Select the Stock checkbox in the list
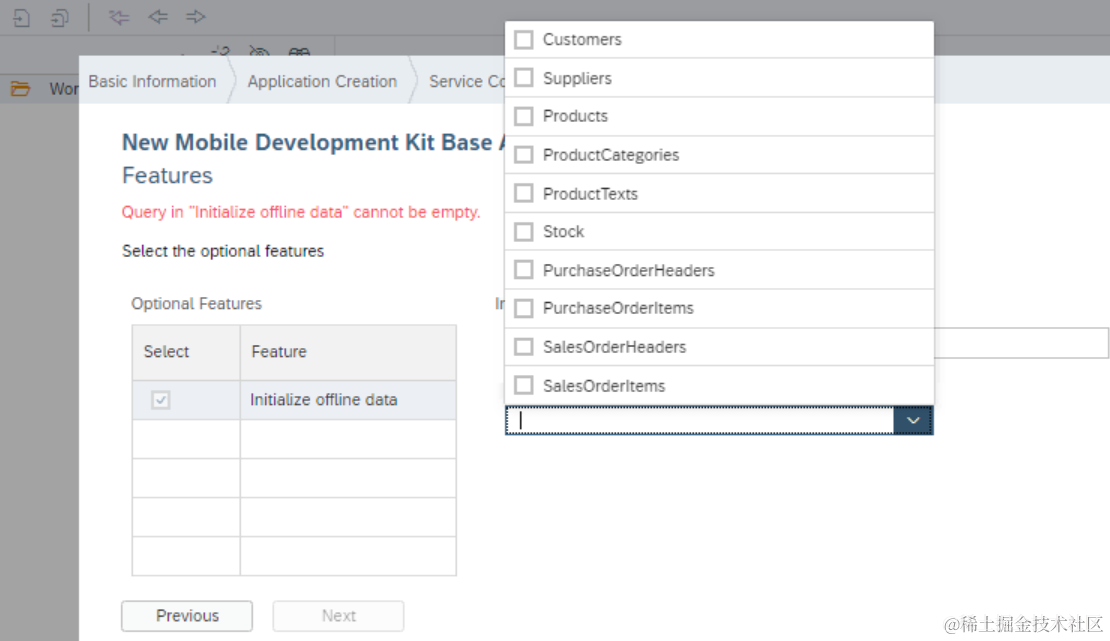Image resolution: width=1110 pixels, height=641 pixels. coord(523,232)
